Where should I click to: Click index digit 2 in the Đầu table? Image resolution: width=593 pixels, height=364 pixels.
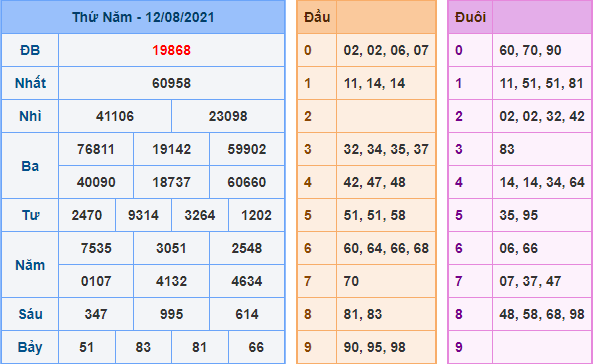point(308,116)
